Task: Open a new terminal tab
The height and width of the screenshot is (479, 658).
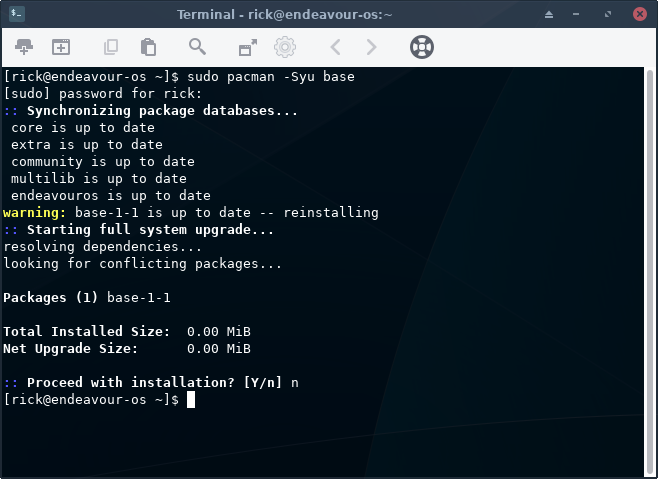Action: 24,47
